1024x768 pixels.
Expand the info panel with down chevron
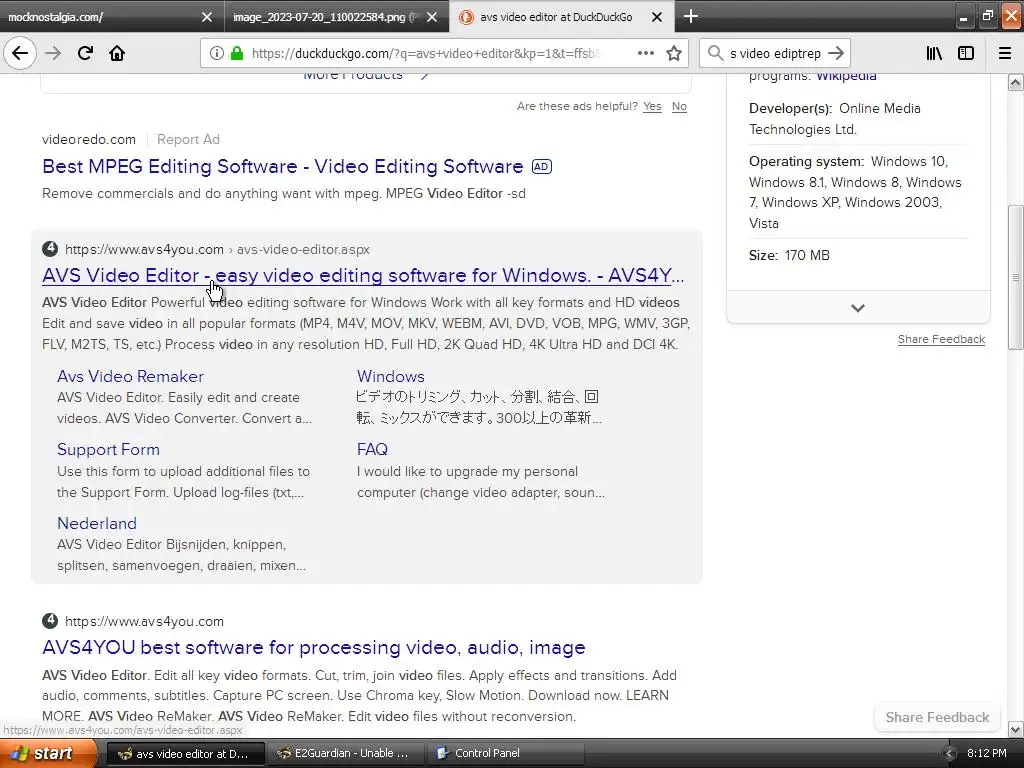click(x=858, y=308)
